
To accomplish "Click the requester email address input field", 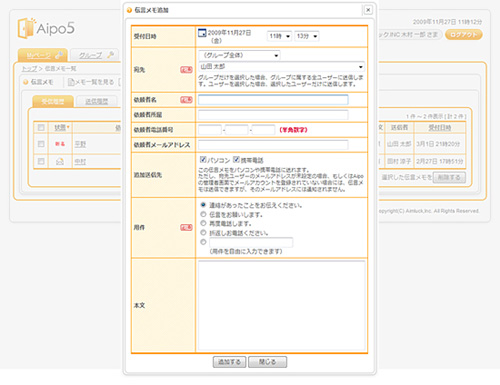I will 273,145.
